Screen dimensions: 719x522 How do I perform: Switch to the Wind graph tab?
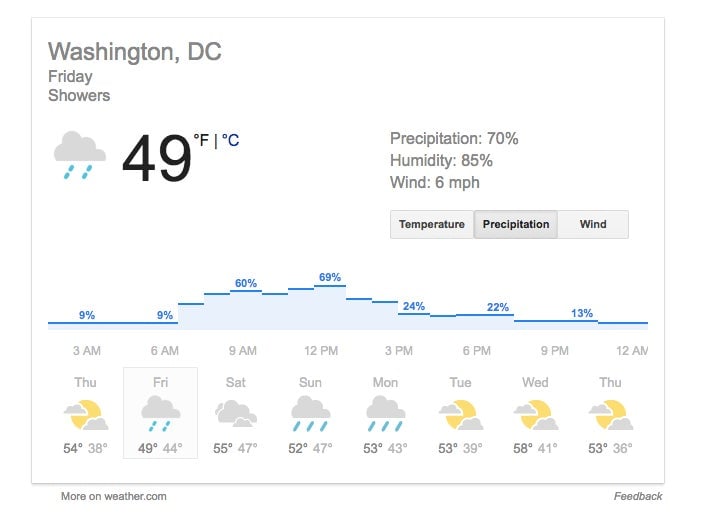click(593, 224)
